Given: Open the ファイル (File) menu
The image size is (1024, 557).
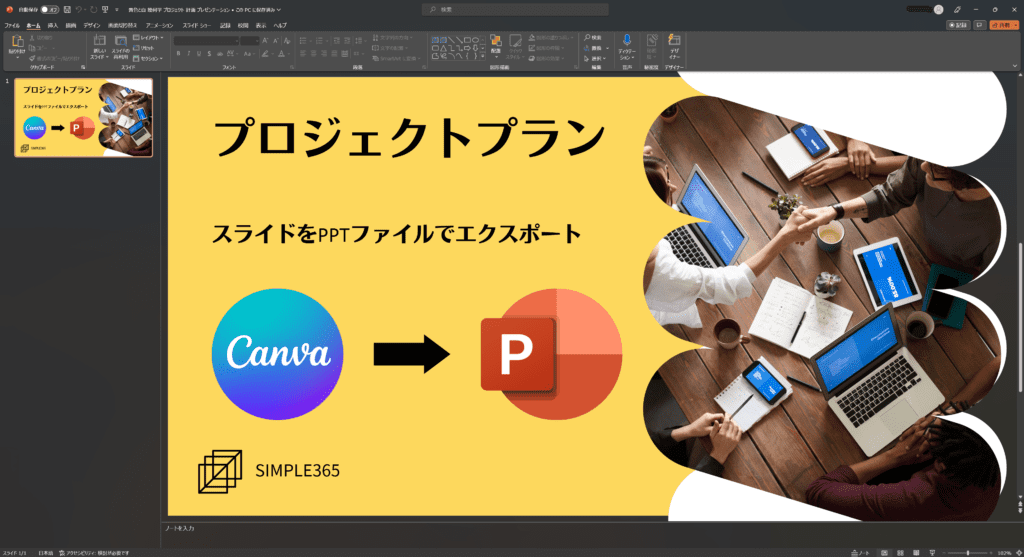Looking at the screenshot, I should coord(12,25).
